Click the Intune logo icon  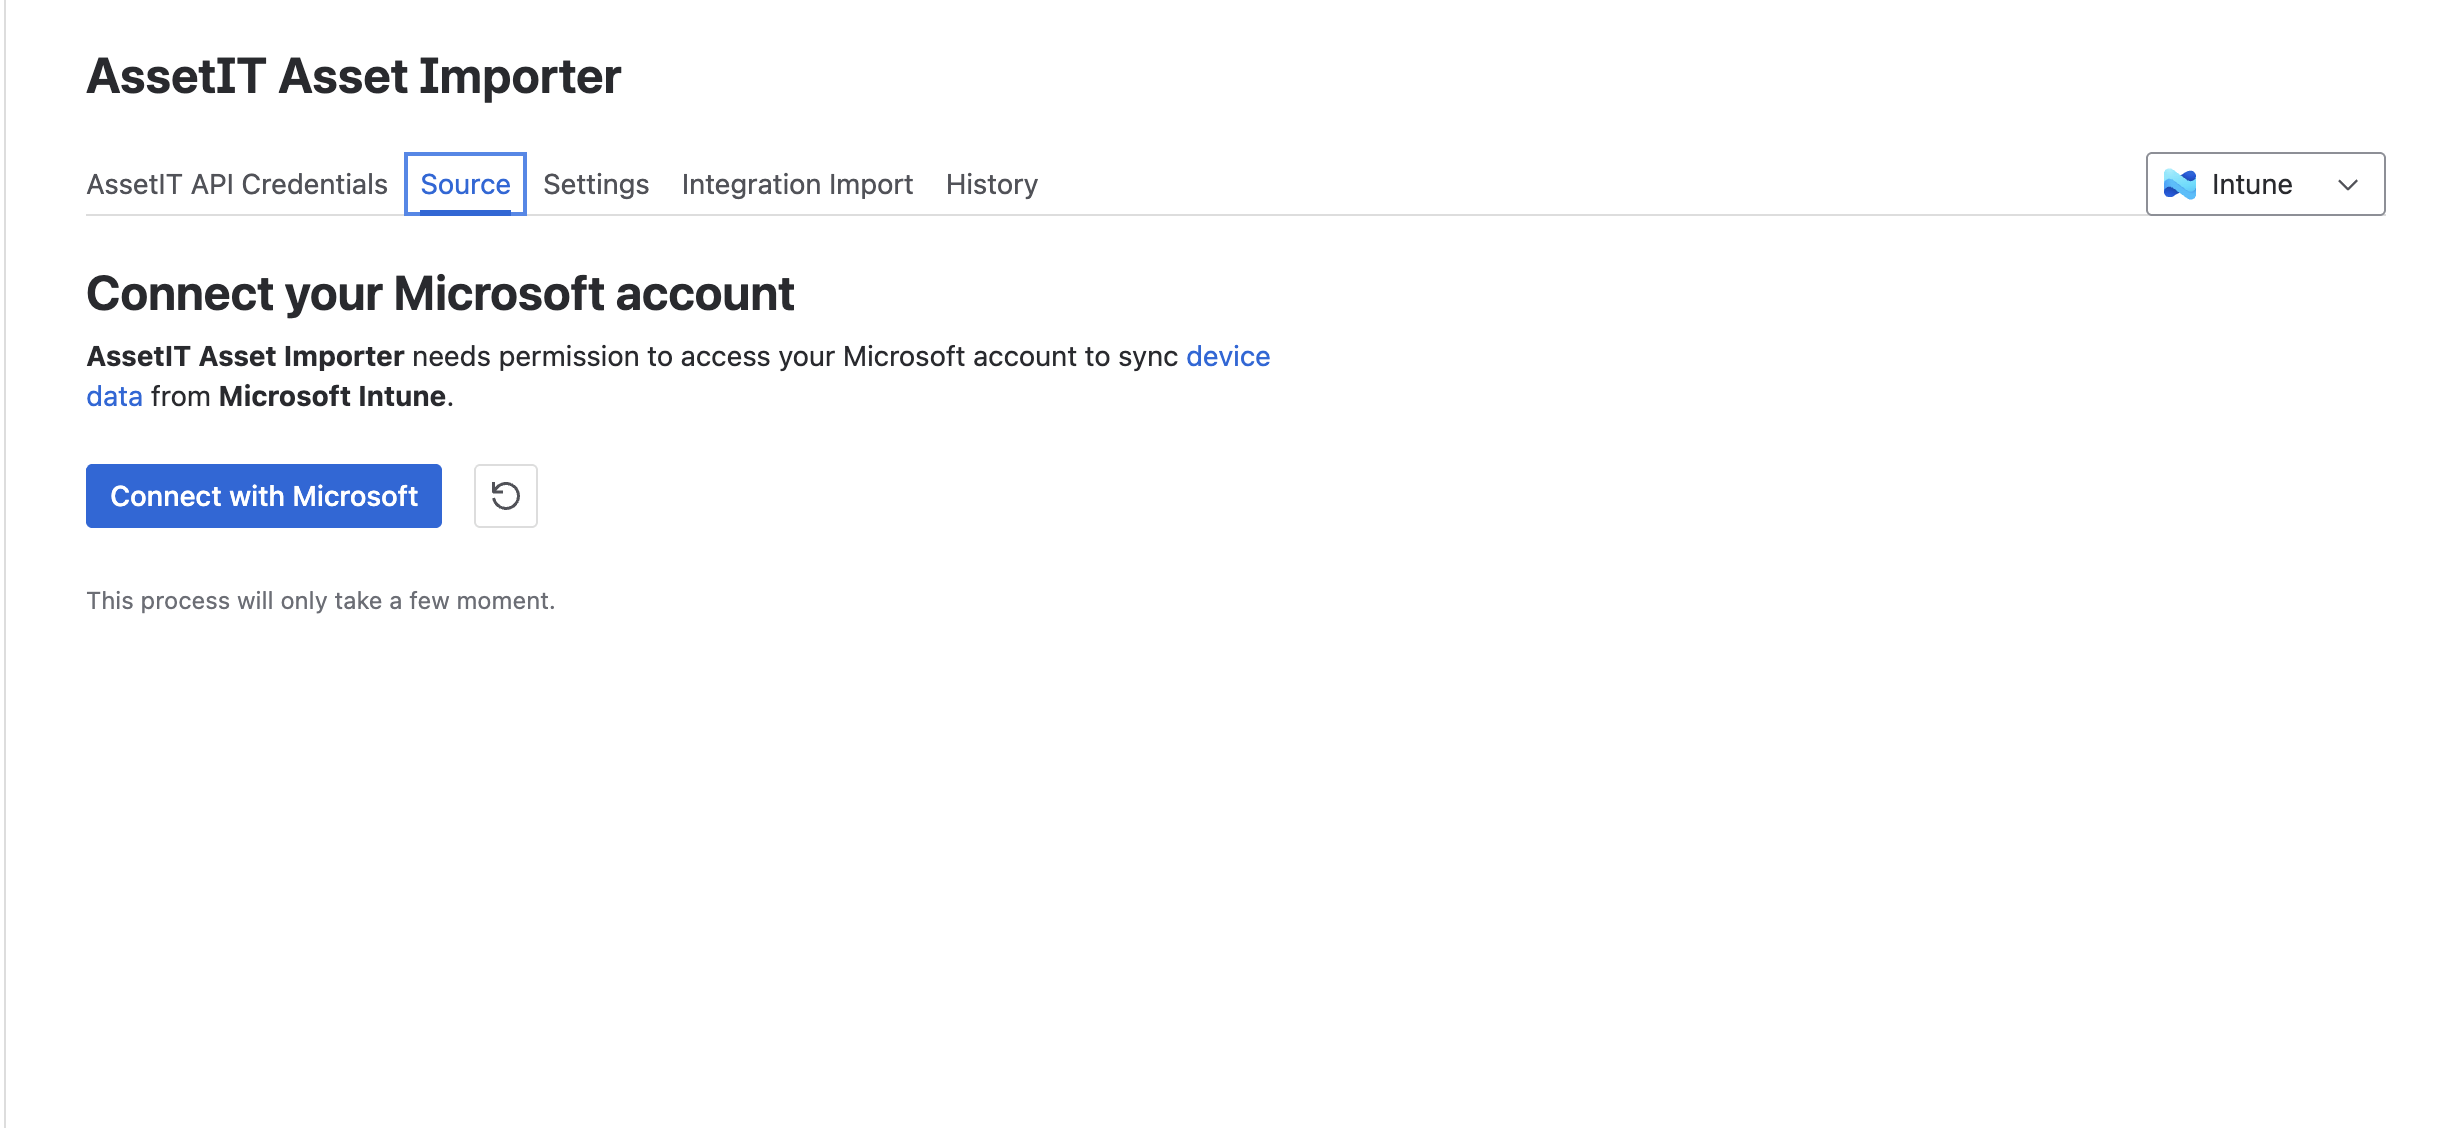point(2179,184)
